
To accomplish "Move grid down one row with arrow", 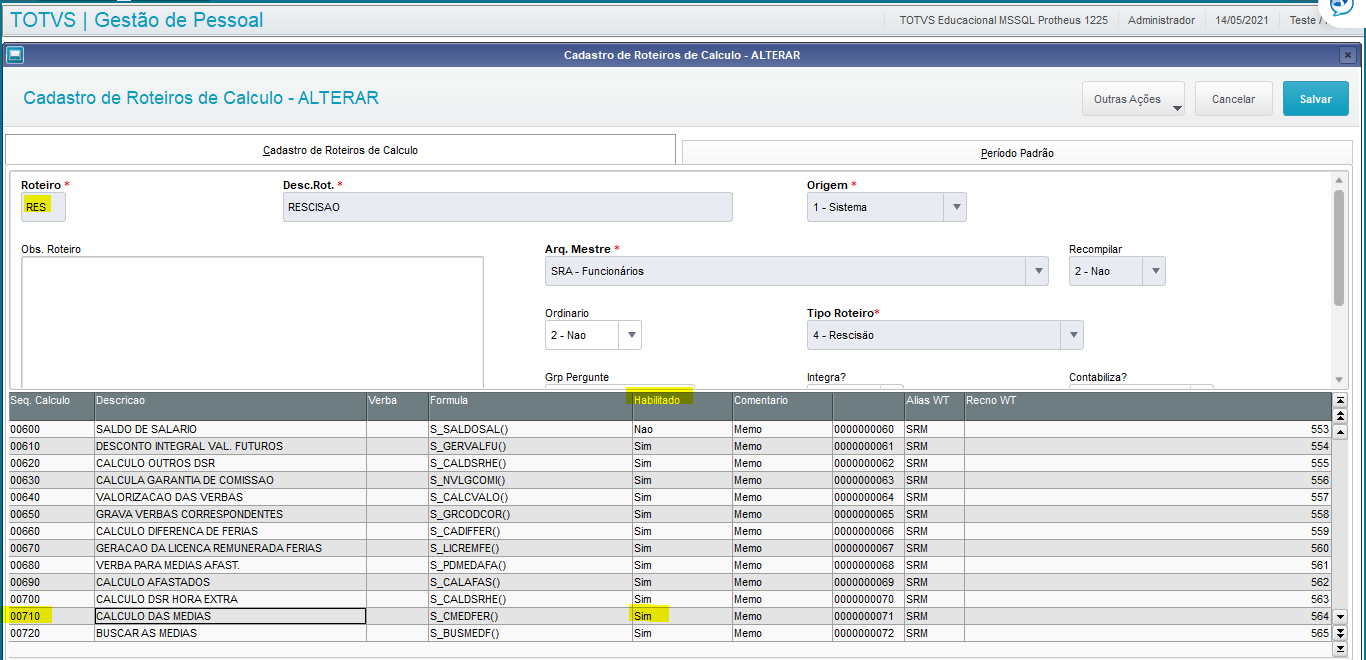I will pyautogui.click(x=1340, y=617).
